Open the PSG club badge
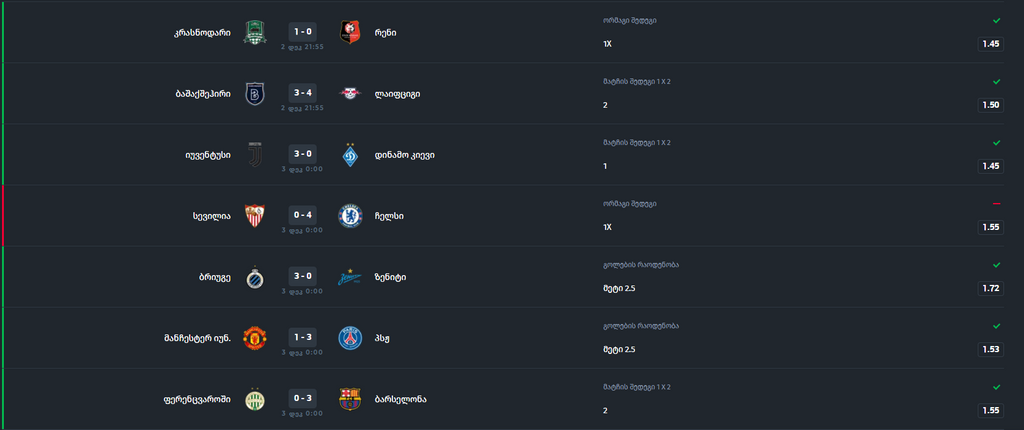 point(350,338)
